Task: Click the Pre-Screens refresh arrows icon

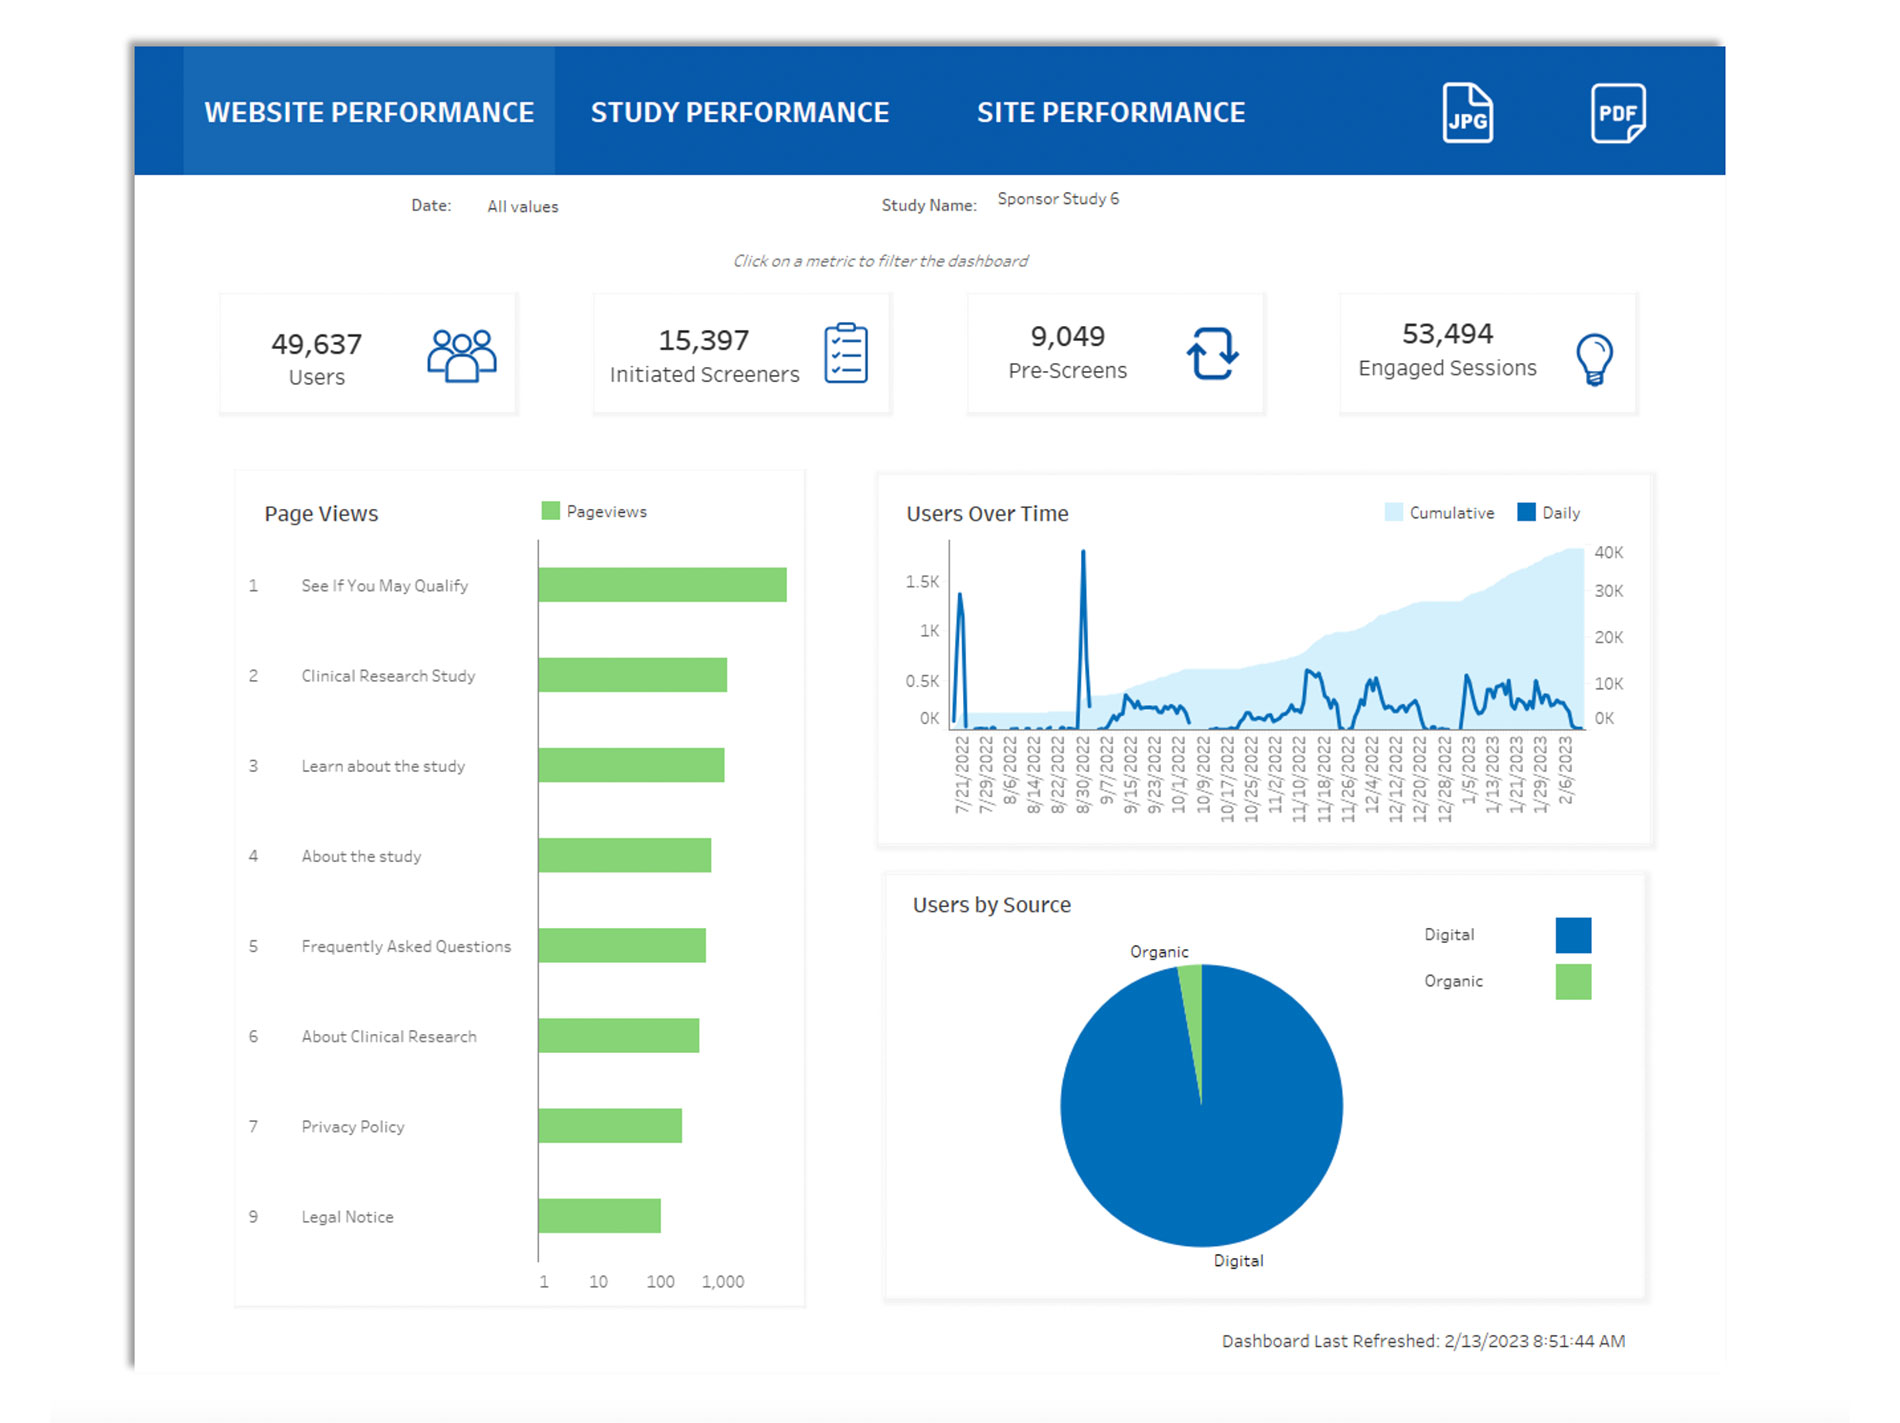Action: coord(1212,353)
